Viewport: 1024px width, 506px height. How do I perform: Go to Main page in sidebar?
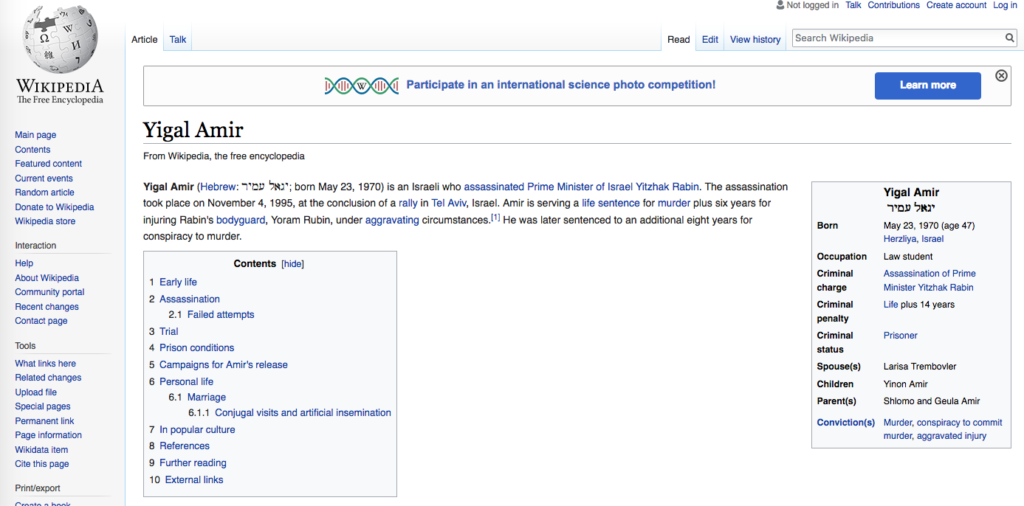tap(35, 135)
